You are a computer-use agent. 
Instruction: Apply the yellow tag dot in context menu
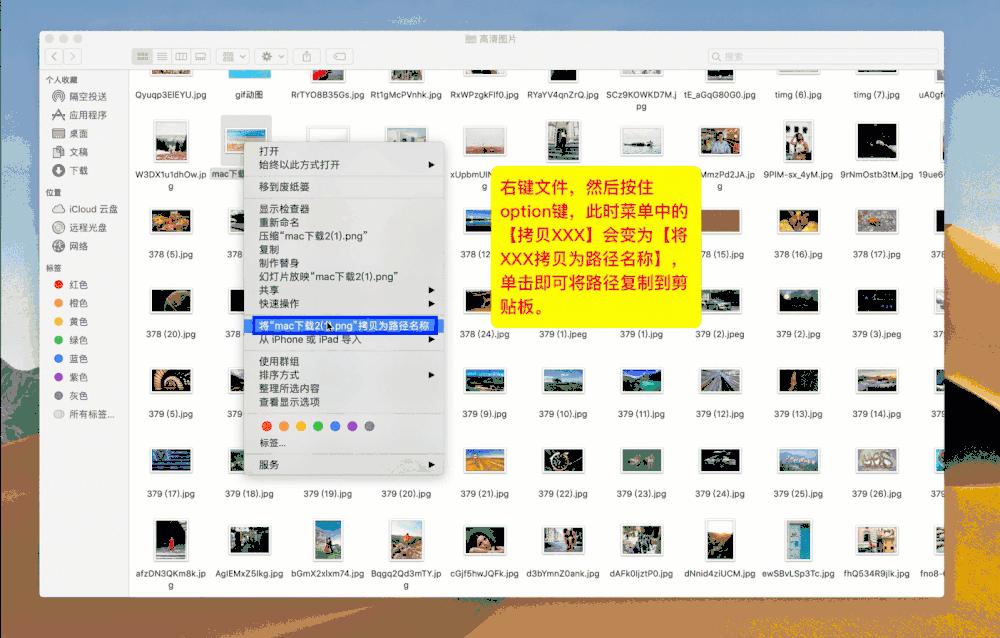(301, 426)
